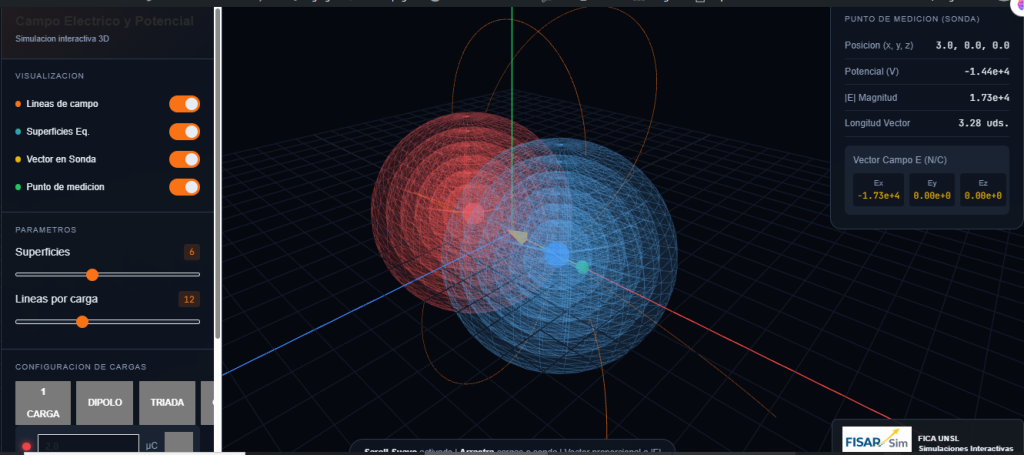Click the Lineas por carga slider handle

[x=82, y=321]
